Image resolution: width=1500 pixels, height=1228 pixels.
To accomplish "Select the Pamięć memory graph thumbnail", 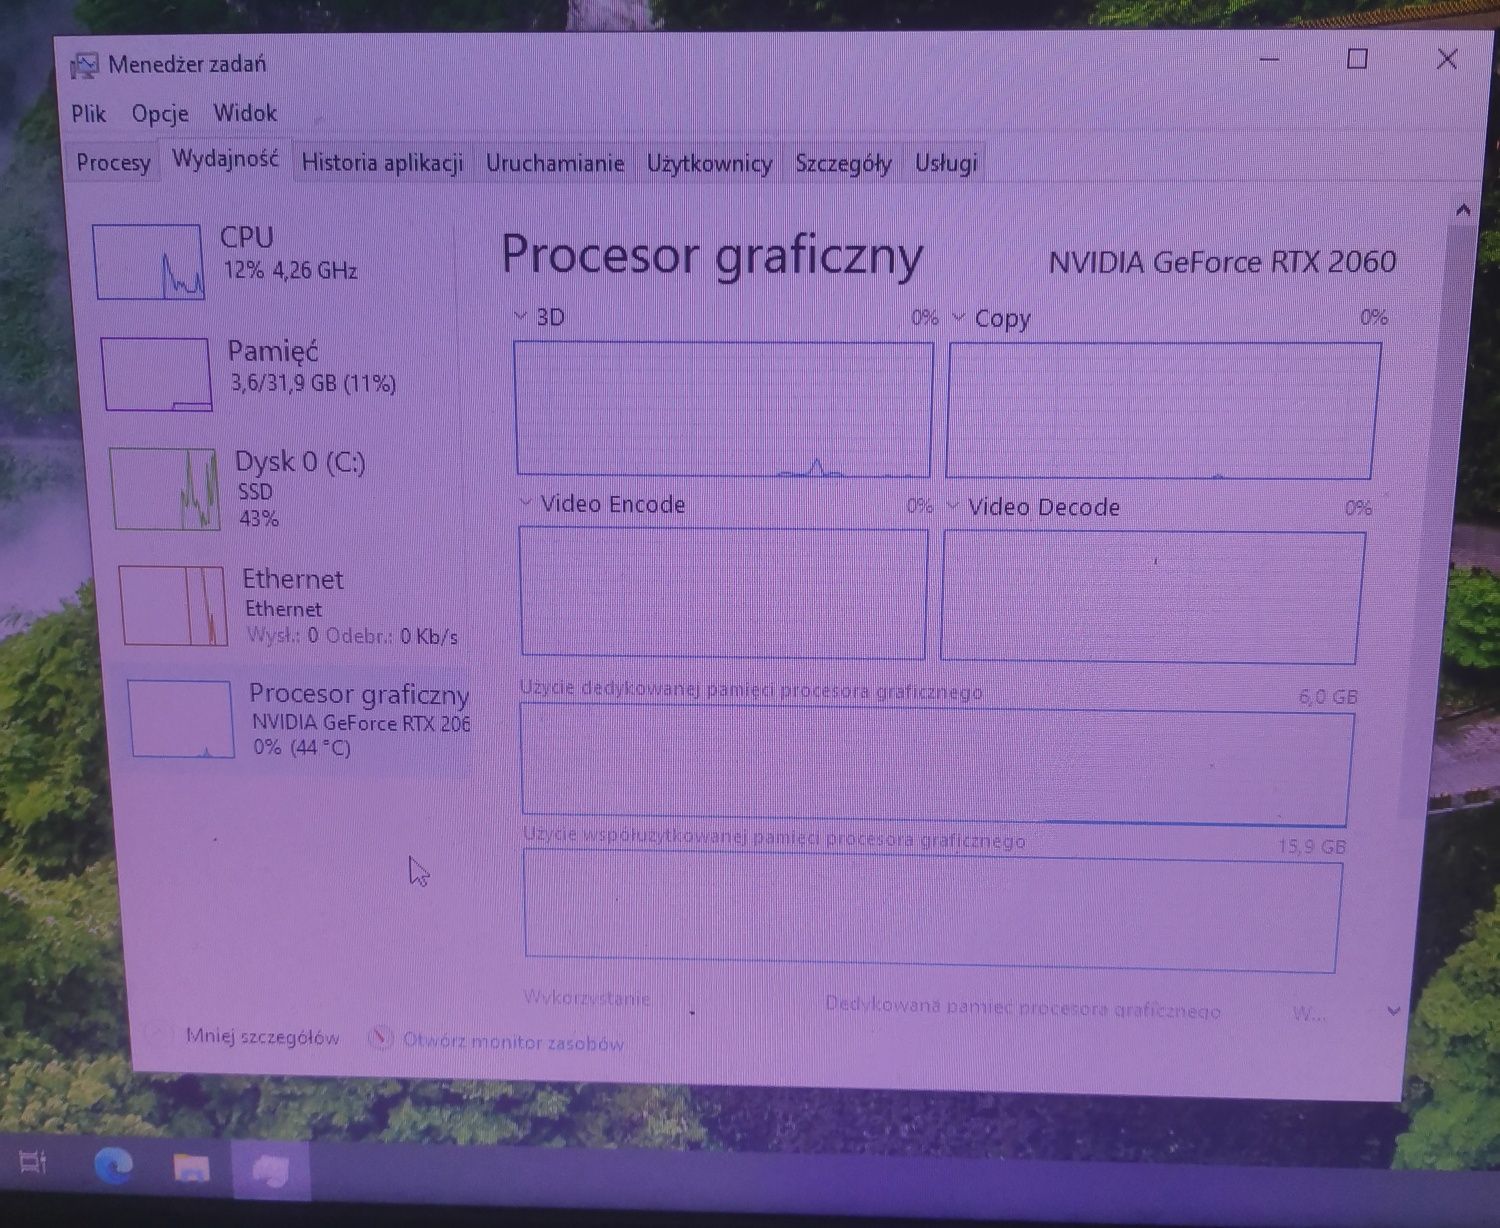I will 156,374.
